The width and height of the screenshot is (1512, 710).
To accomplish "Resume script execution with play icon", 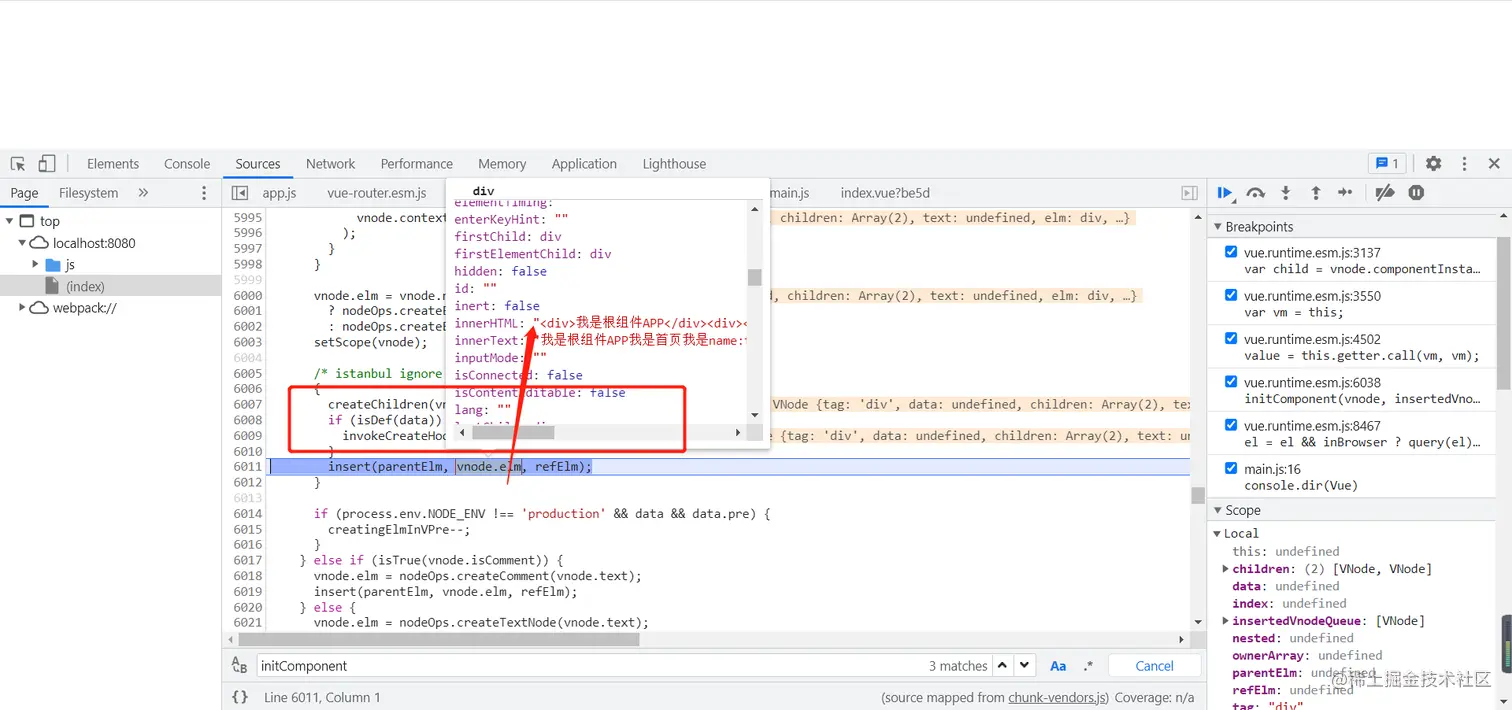I will 1225,193.
